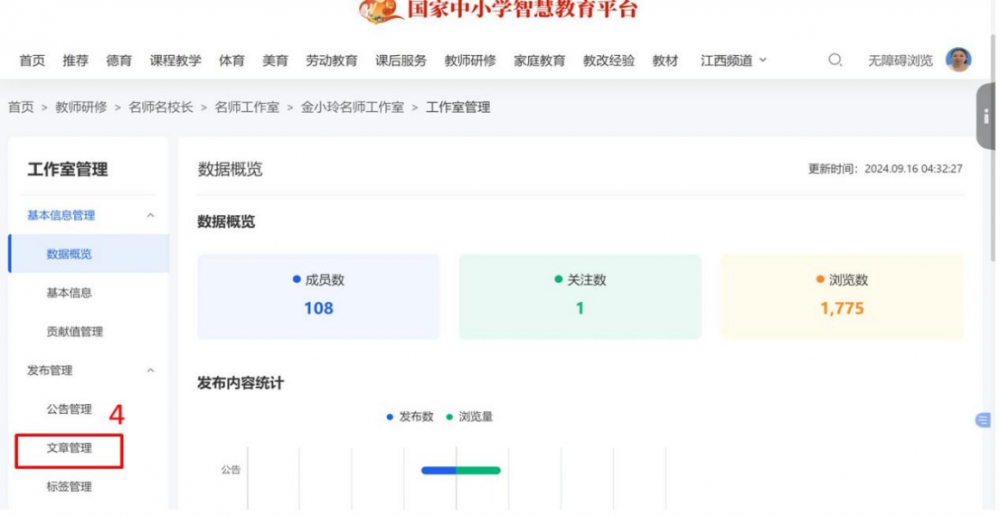Toggle the 浏览量 chart legend

[x=469, y=417]
